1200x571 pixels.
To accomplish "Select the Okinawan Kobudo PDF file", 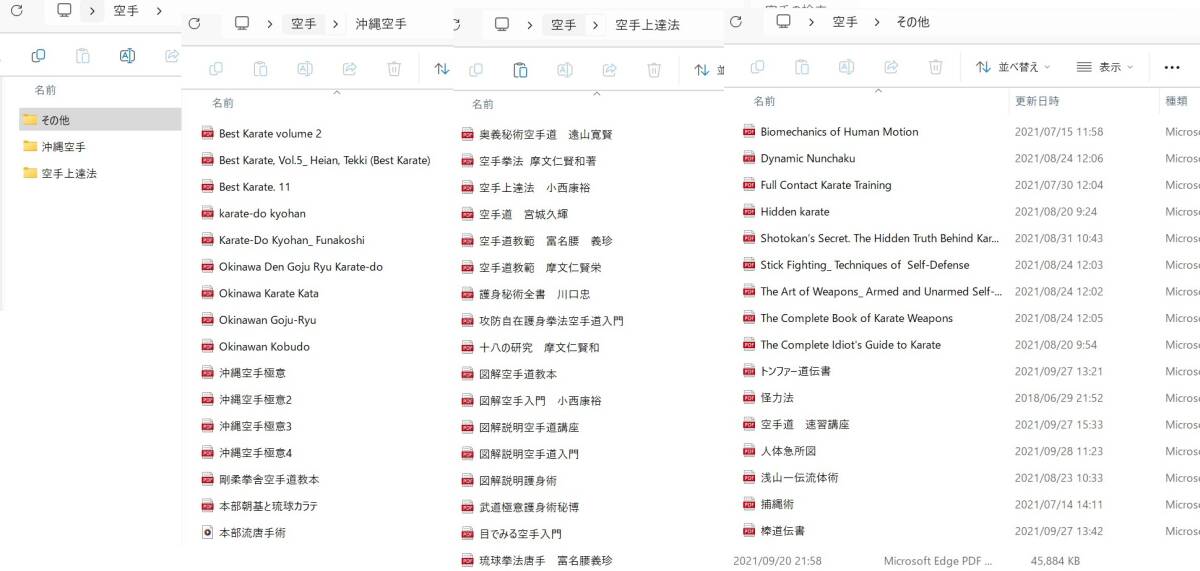I will [x=264, y=347].
